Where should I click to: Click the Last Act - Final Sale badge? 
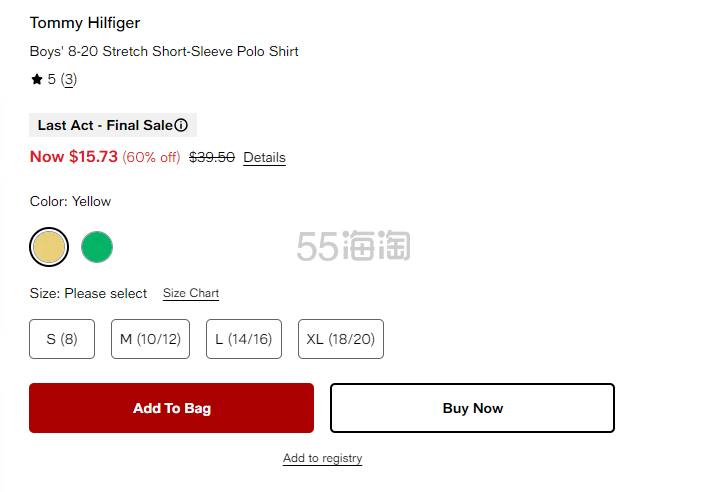coord(104,126)
